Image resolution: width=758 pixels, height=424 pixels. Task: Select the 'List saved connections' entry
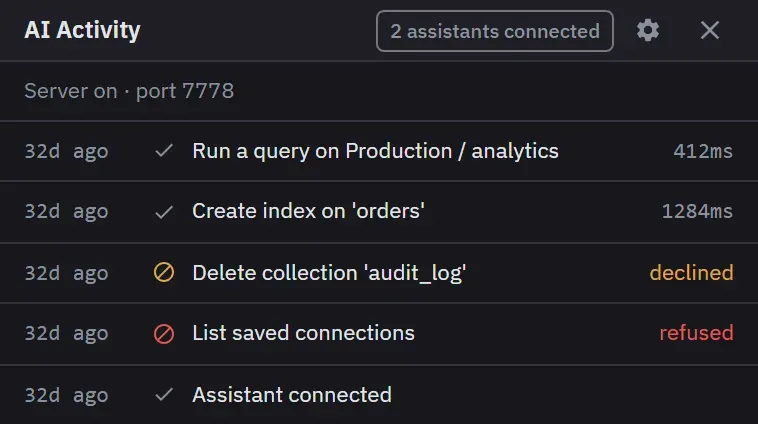[379, 334]
